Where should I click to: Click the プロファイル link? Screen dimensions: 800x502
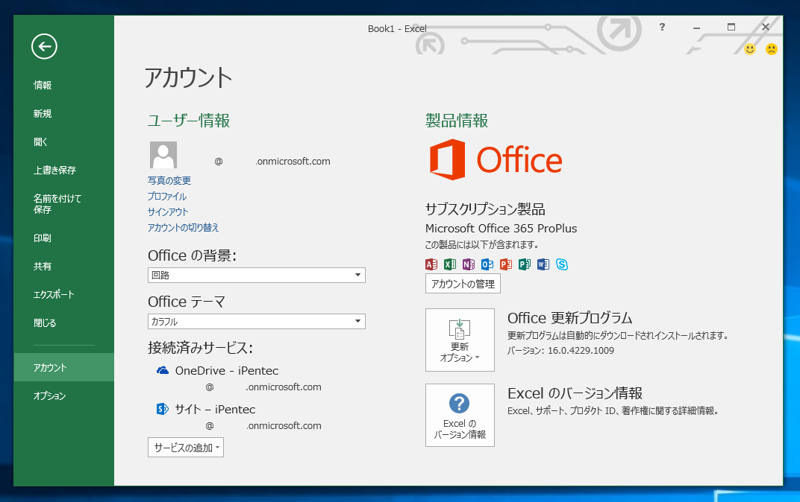167,196
